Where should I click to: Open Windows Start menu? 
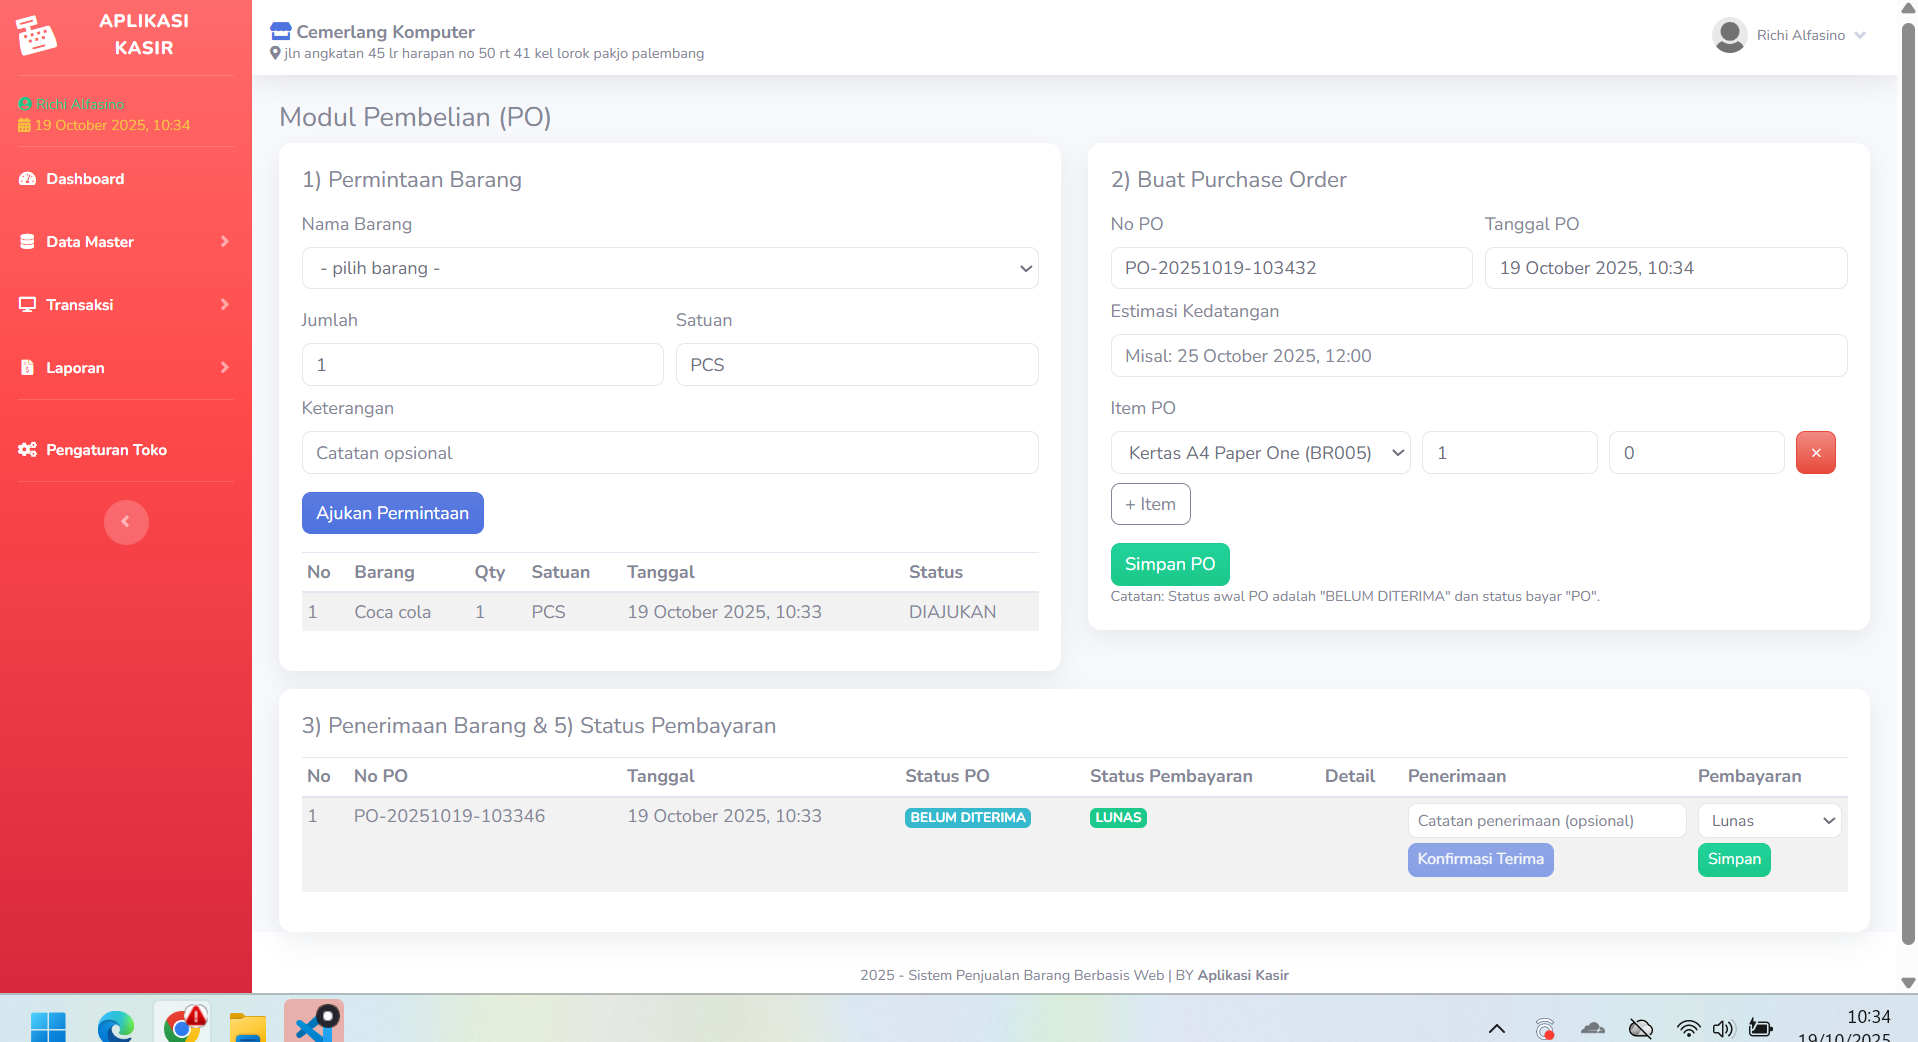[x=48, y=1026]
